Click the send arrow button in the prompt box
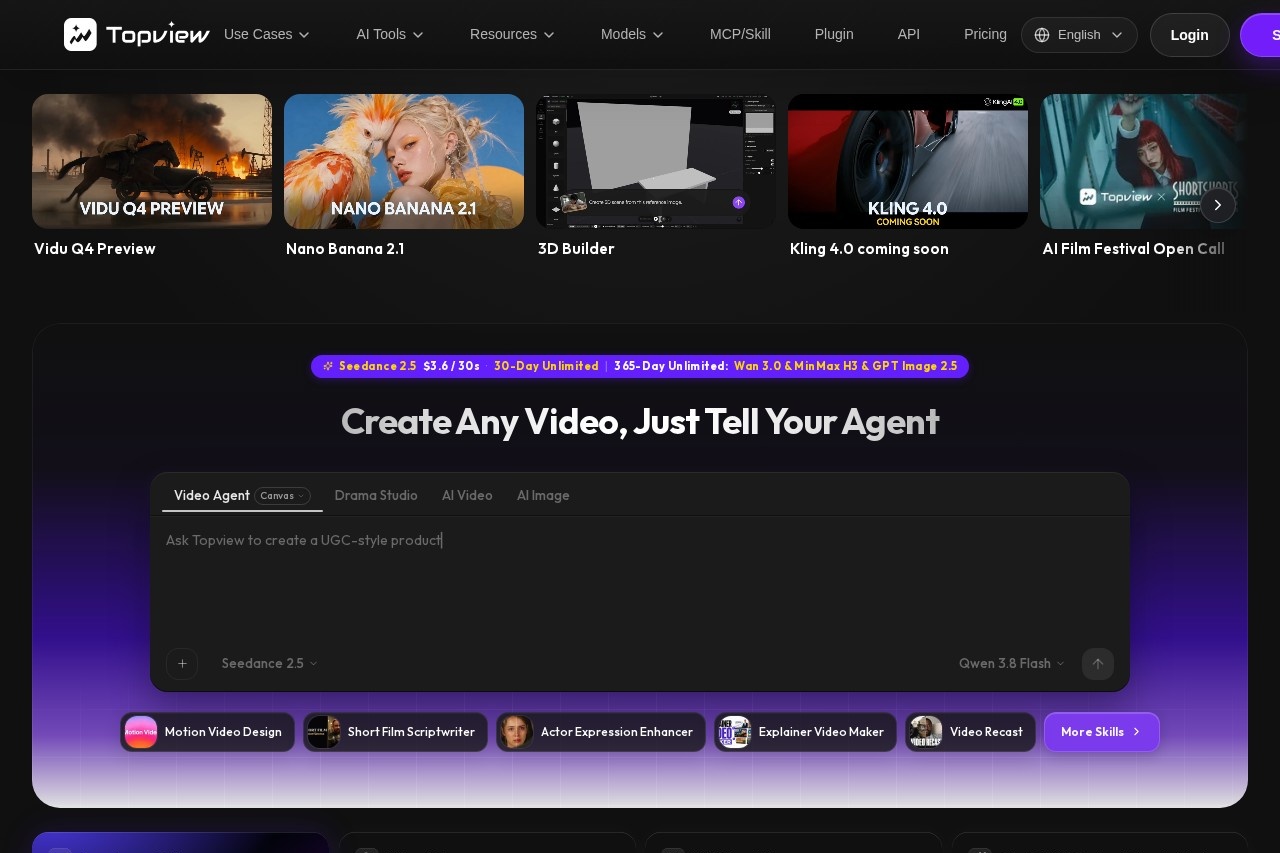This screenshot has height=853, width=1280. pyautogui.click(x=1098, y=664)
